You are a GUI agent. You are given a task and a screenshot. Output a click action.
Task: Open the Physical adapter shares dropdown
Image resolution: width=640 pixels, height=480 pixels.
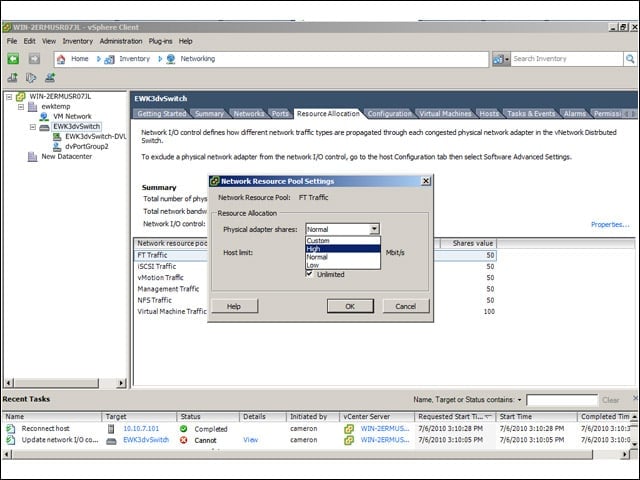pyautogui.click(x=374, y=229)
